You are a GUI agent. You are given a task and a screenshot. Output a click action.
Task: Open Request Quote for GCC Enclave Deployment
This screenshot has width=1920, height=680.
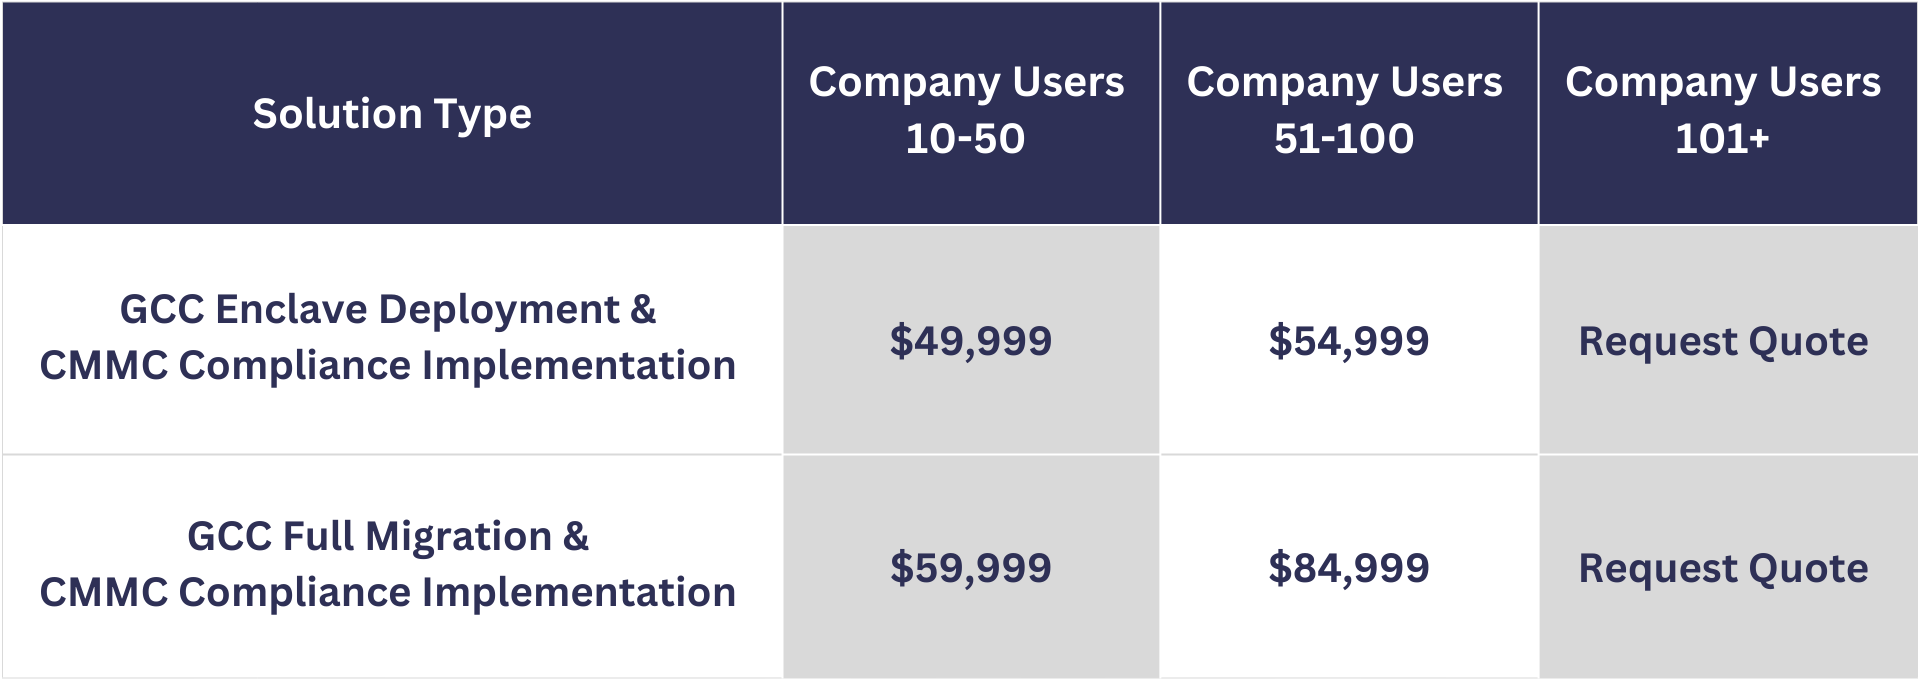pyautogui.click(x=1723, y=341)
